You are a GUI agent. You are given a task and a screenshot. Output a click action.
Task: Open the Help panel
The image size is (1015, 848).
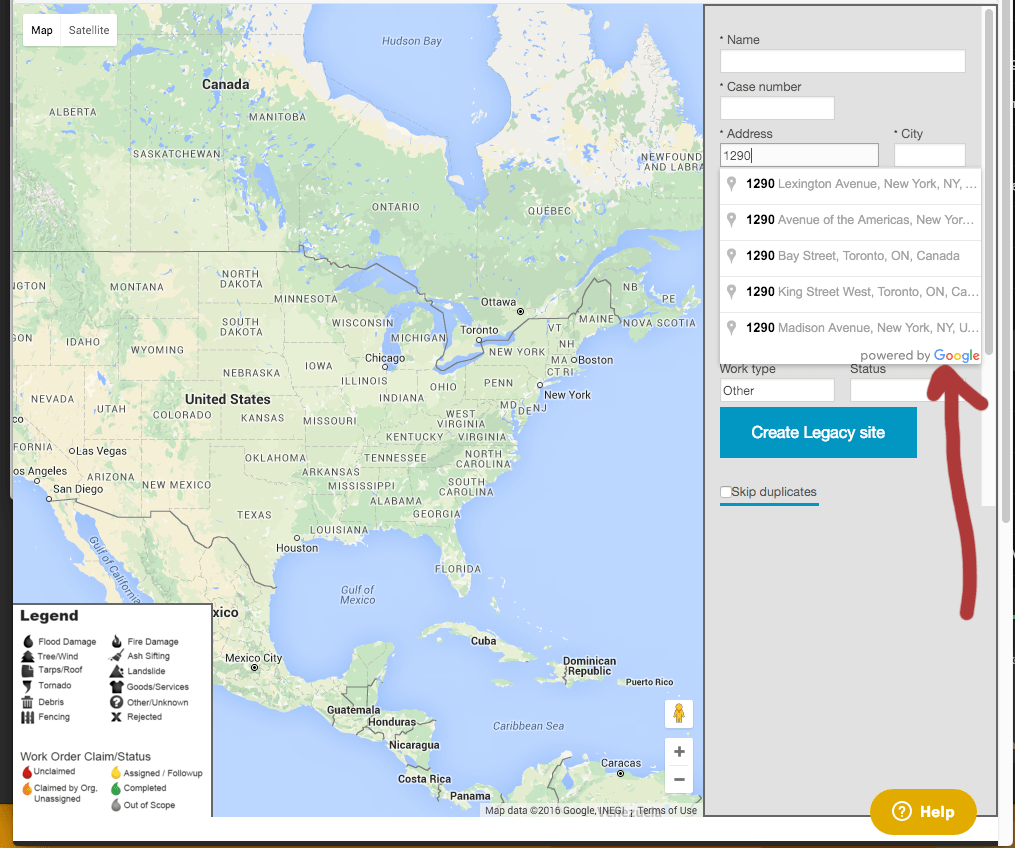(922, 812)
